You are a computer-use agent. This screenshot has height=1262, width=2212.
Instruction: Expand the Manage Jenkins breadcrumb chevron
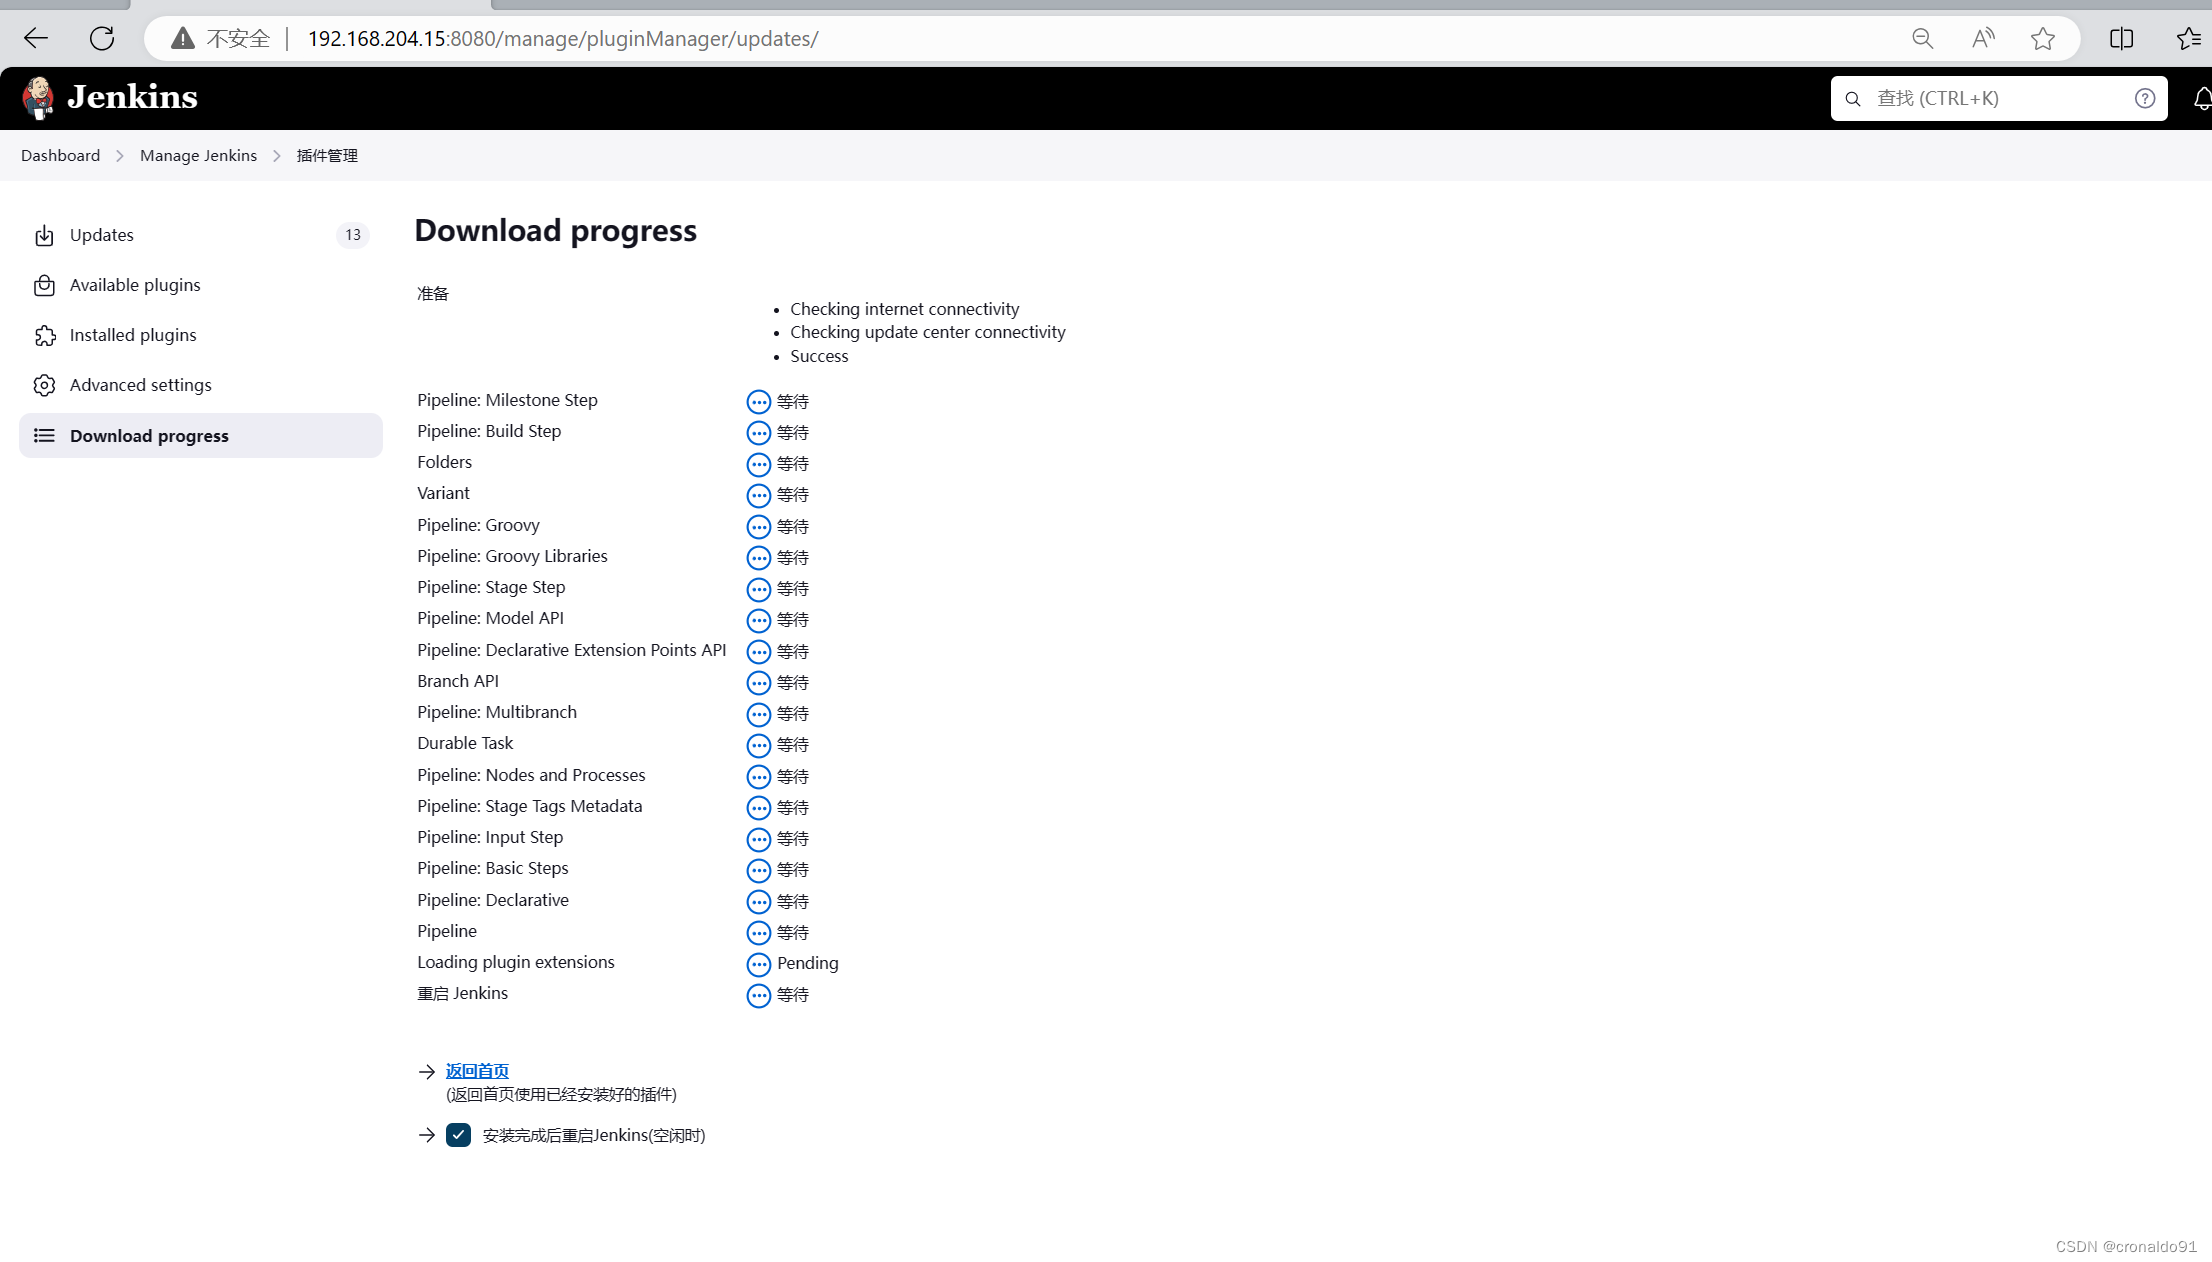(277, 156)
